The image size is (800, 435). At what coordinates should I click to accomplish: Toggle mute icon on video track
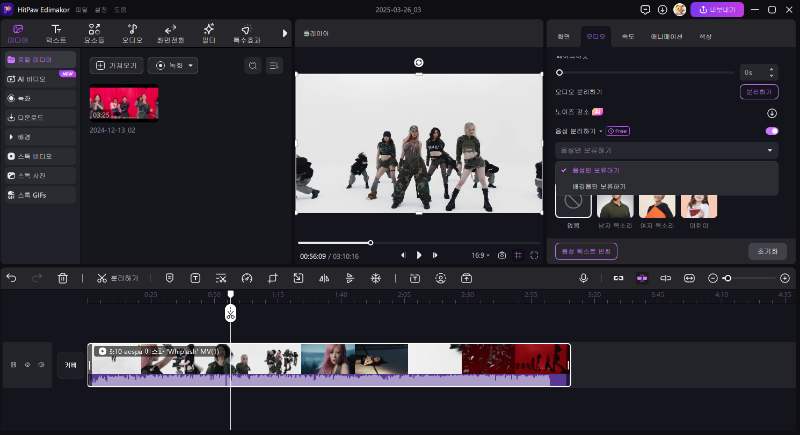[42, 365]
